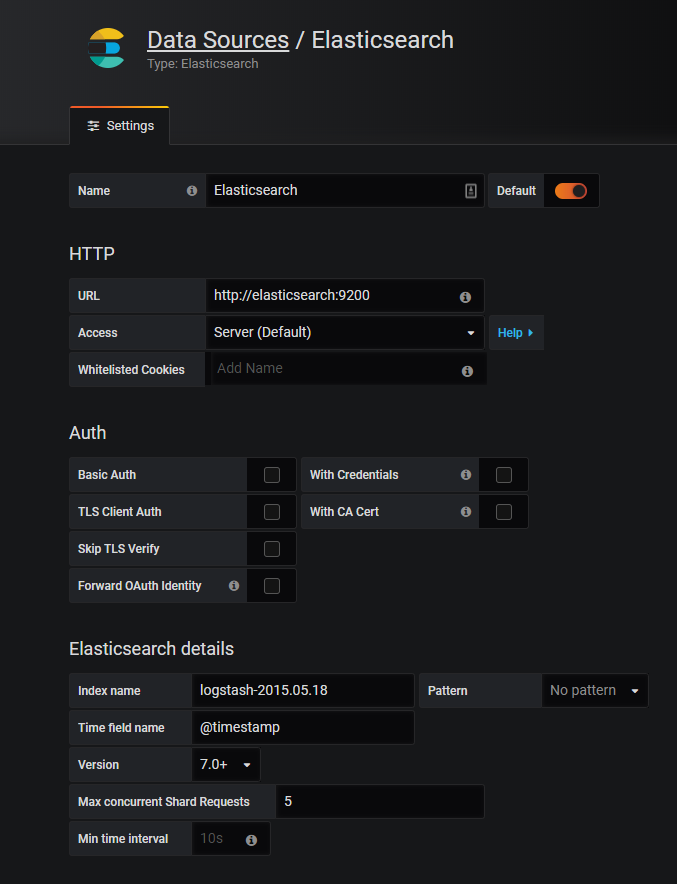Expand the Help section for Access
Image resolution: width=677 pixels, height=884 pixels.
tap(515, 333)
